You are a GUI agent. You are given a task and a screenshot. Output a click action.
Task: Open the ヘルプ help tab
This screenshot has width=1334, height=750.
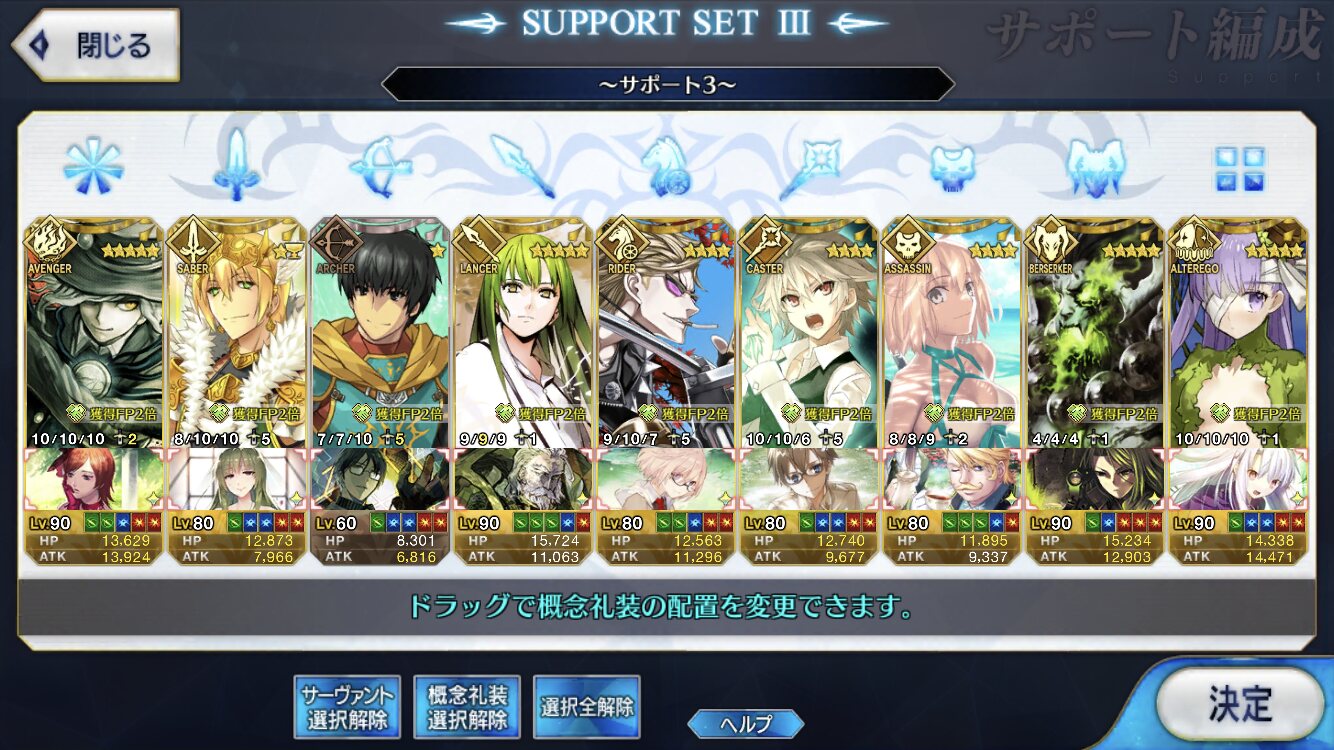(745, 724)
